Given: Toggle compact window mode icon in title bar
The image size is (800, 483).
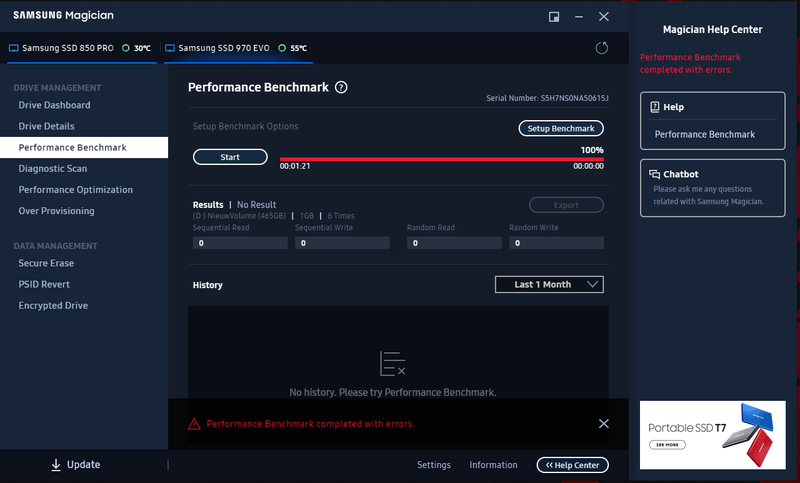Looking at the screenshot, I should tap(554, 17).
